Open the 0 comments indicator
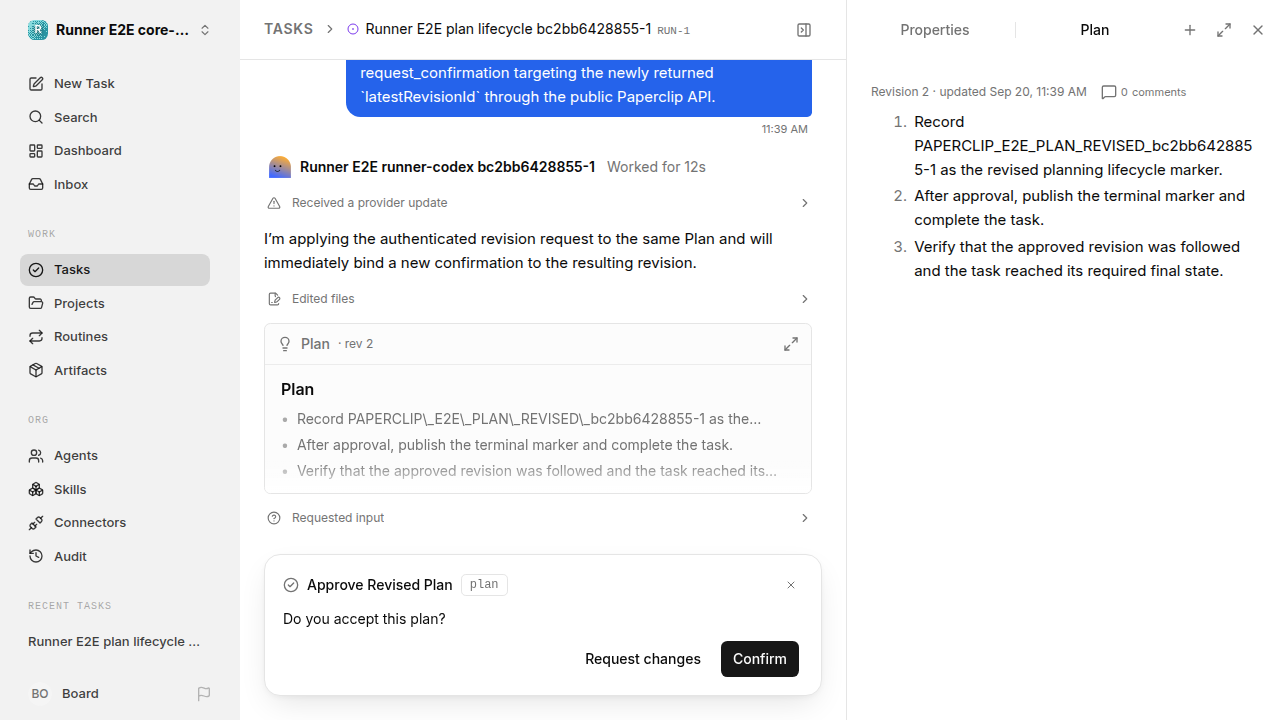The width and height of the screenshot is (1280, 720). click(x=1144, y=92)
